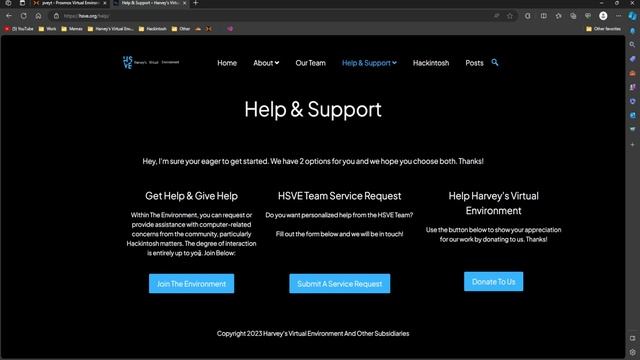Open browser extensions icon

(528, 16)
